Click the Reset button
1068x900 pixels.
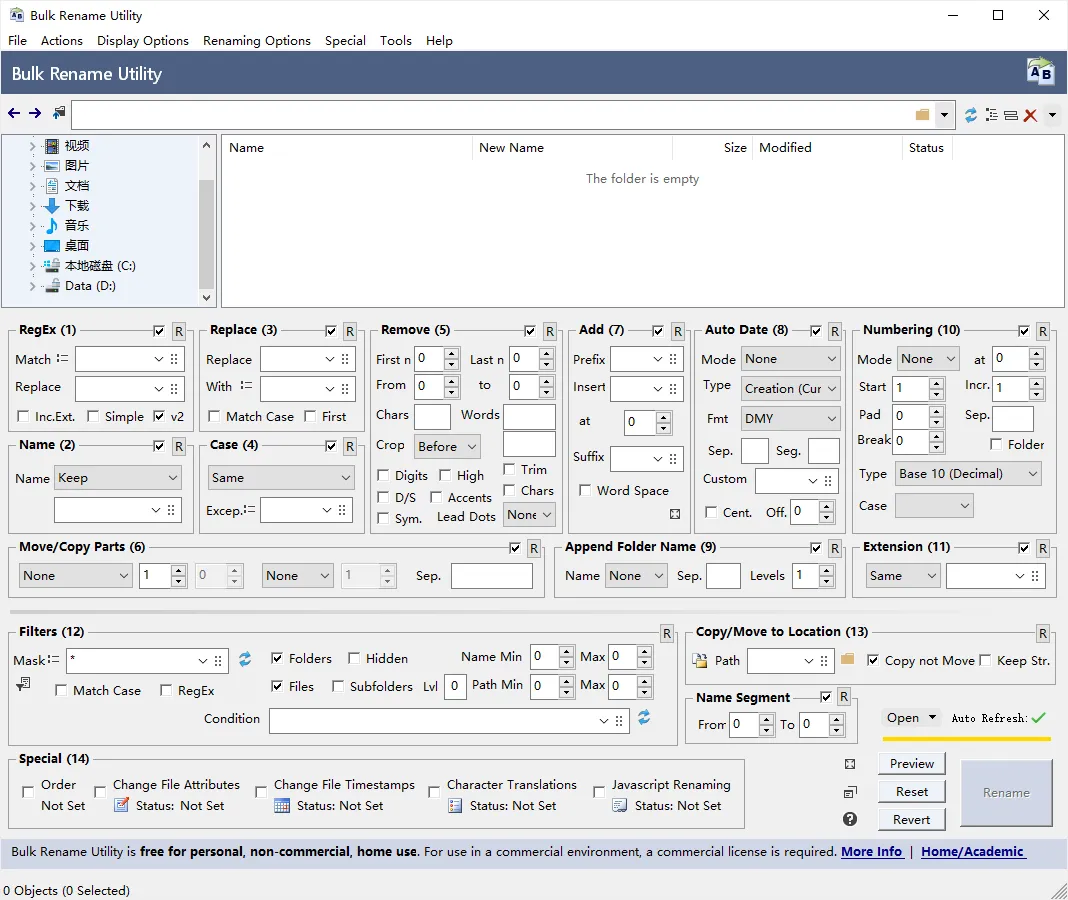pos(911,792)
